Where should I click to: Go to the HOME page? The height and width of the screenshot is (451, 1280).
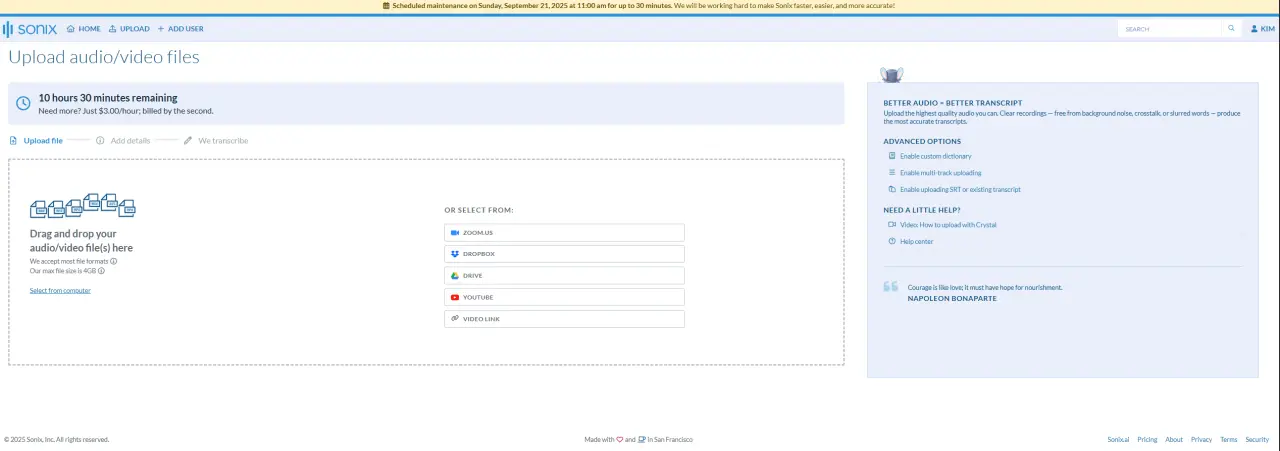[83, 29]
